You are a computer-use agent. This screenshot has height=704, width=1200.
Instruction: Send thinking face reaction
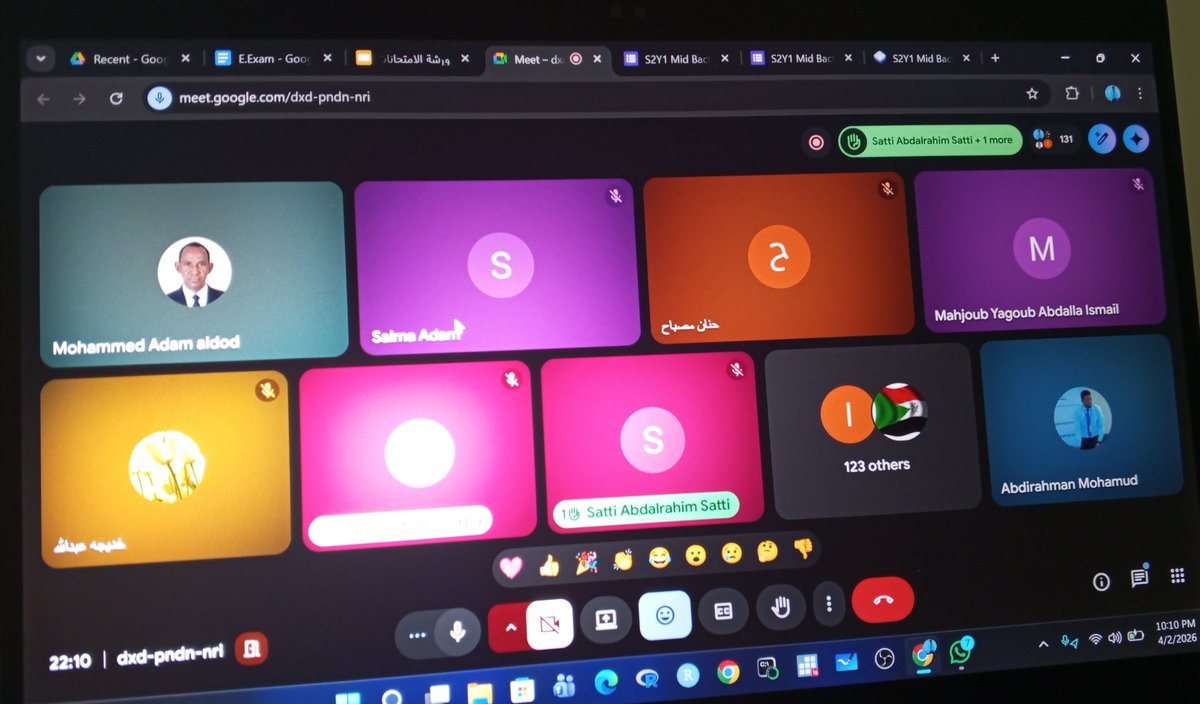(x=767, y=550)
